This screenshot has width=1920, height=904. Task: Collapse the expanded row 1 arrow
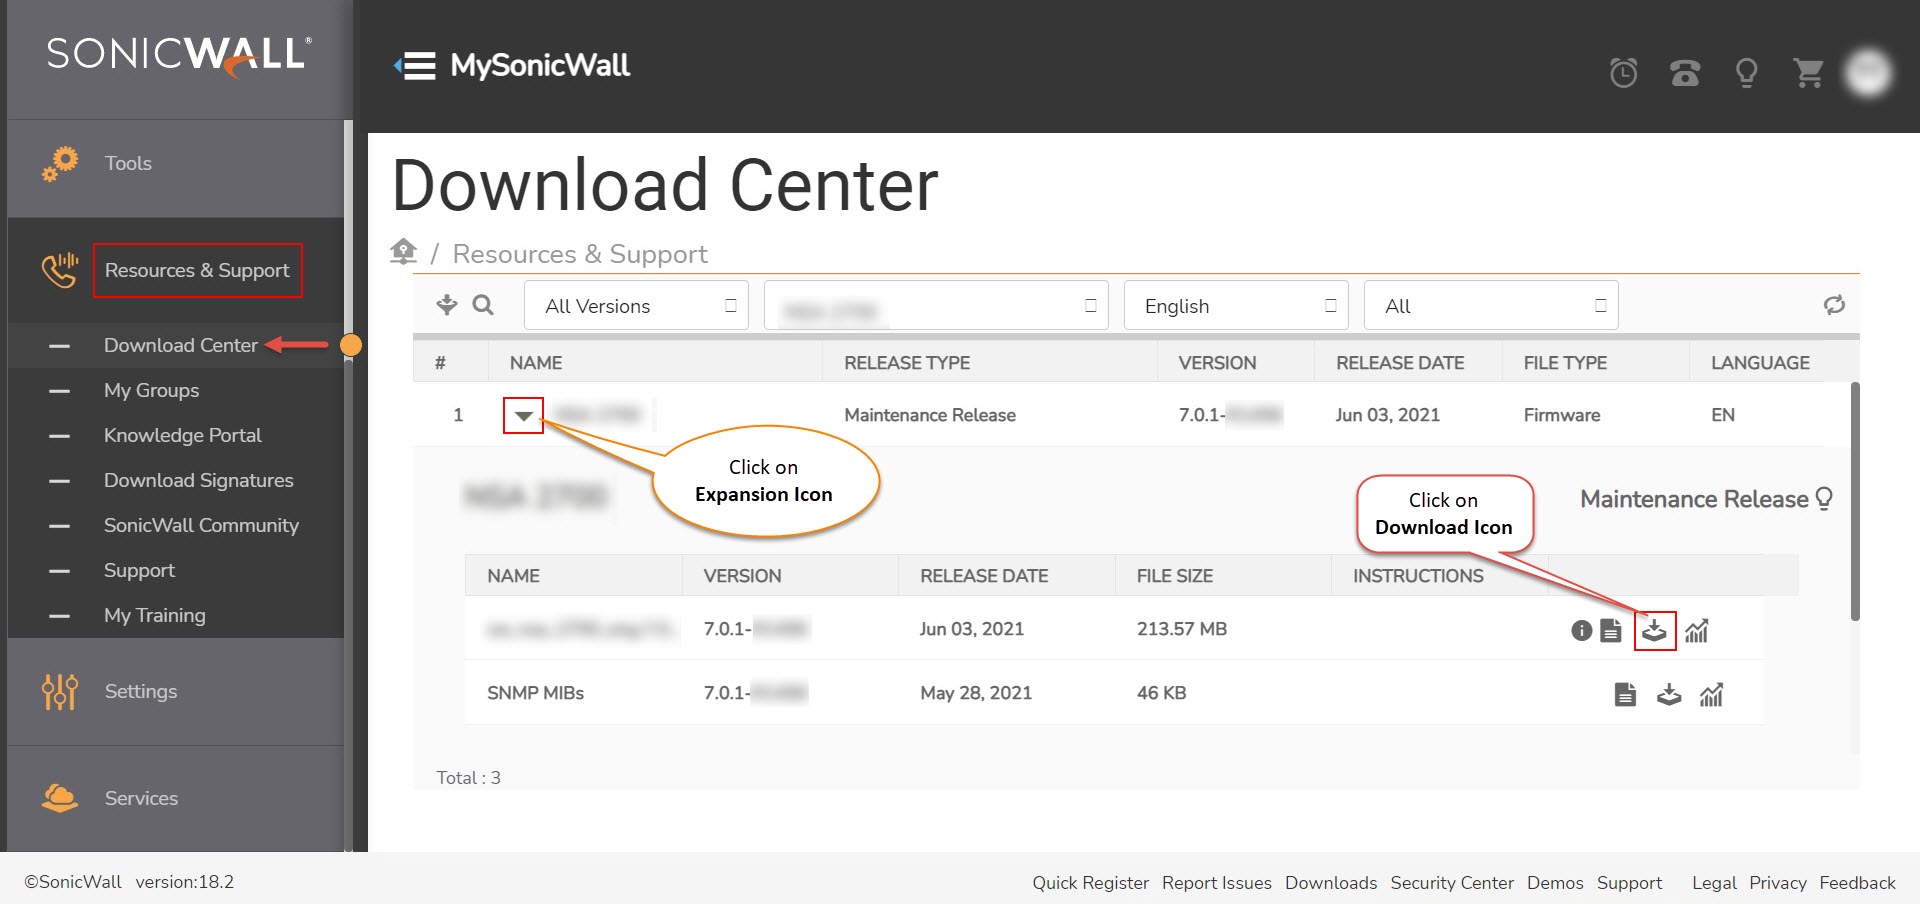pos(523,416)
